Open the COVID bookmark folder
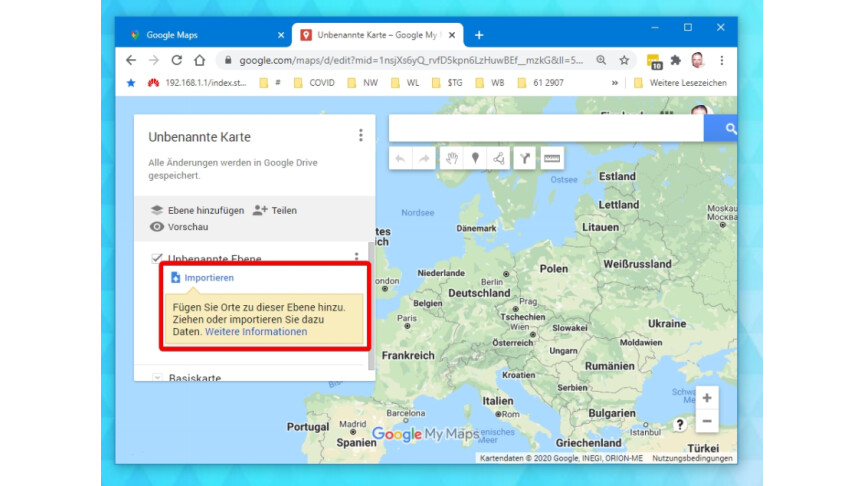This screenshot has height=486, width=864. (x=314, y=83)
